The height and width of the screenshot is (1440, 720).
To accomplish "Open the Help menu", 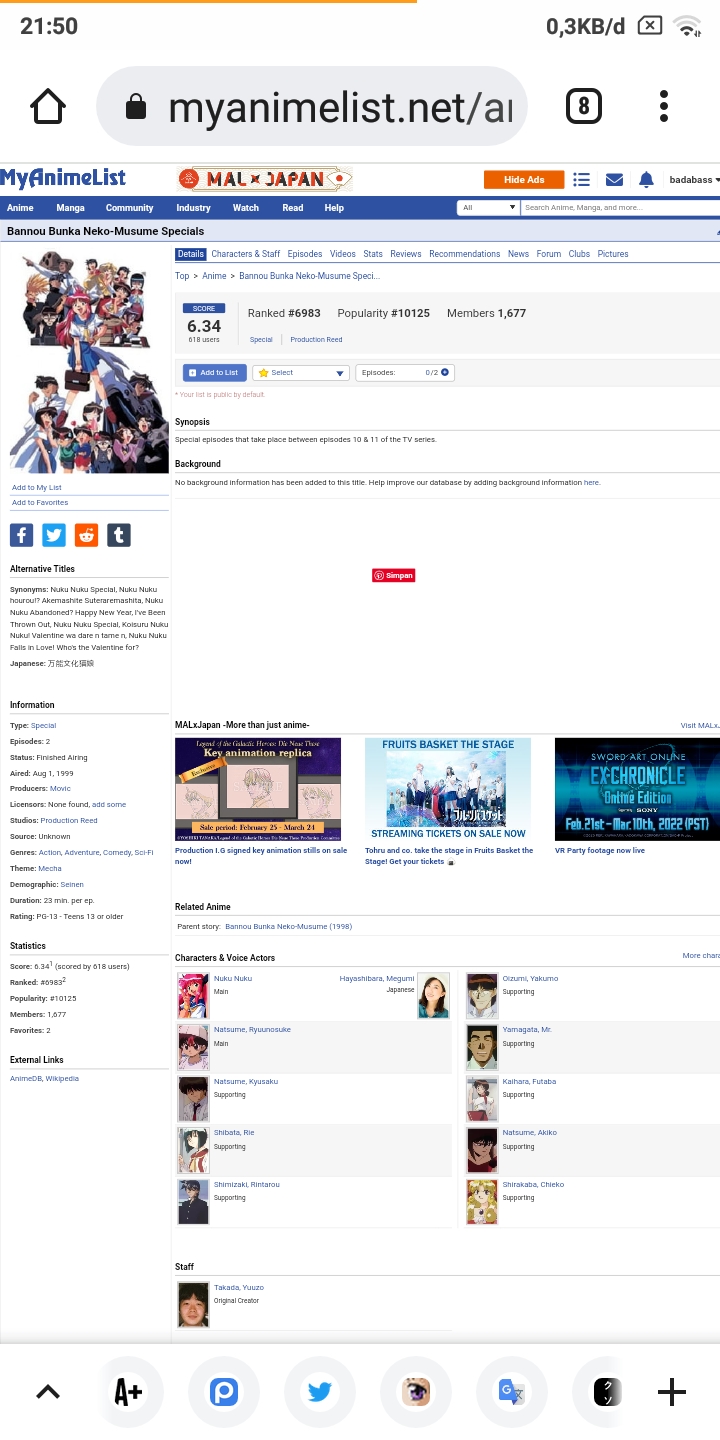I will click(x=334, y=208).
